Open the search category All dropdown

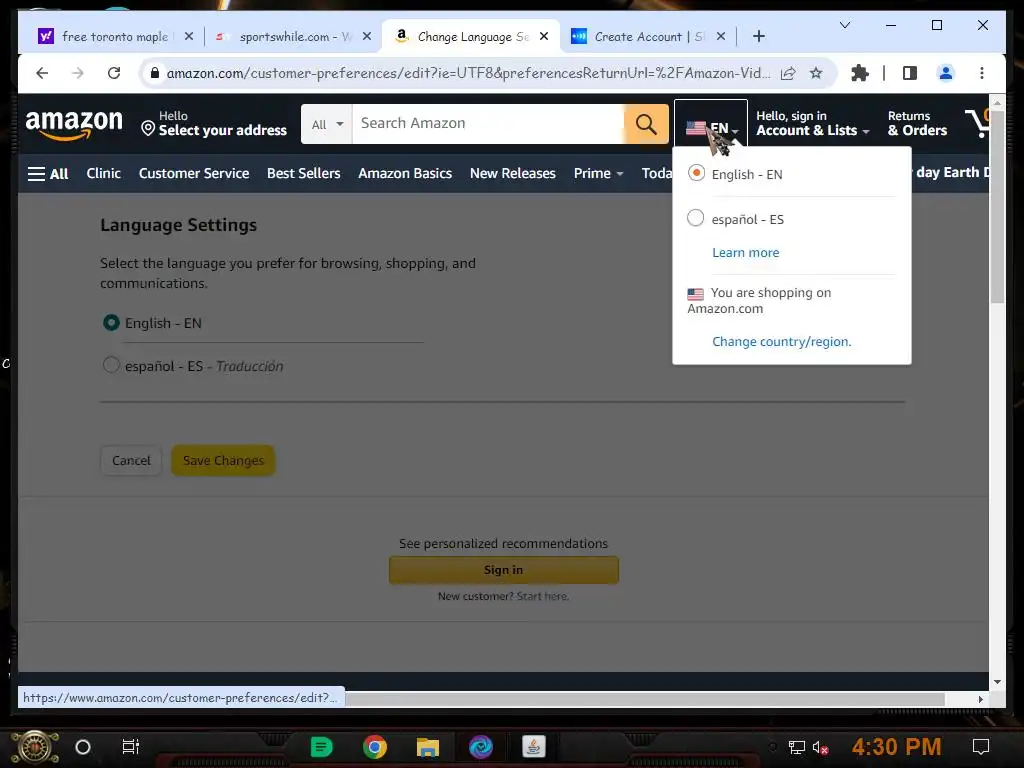click(x=327, y=124)
